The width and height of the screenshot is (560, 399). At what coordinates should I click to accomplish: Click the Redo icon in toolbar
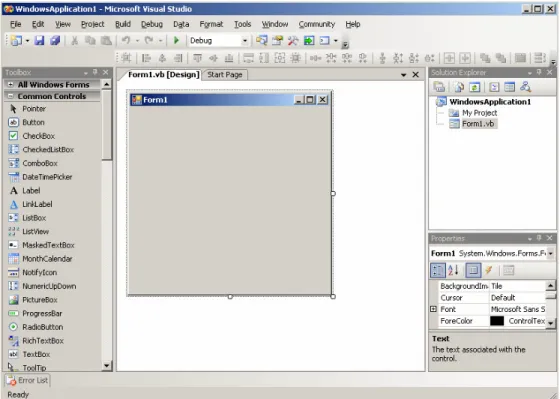coord(149,40)
